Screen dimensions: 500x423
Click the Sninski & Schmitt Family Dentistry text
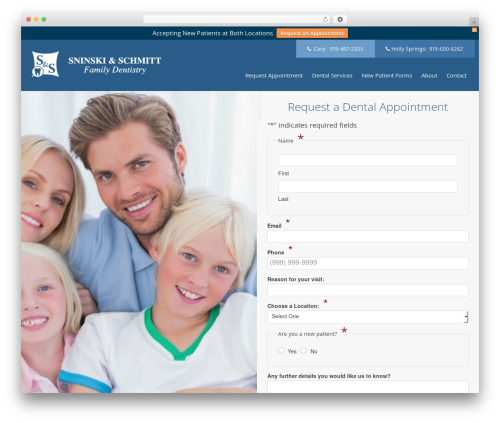[x=115, y=65]
